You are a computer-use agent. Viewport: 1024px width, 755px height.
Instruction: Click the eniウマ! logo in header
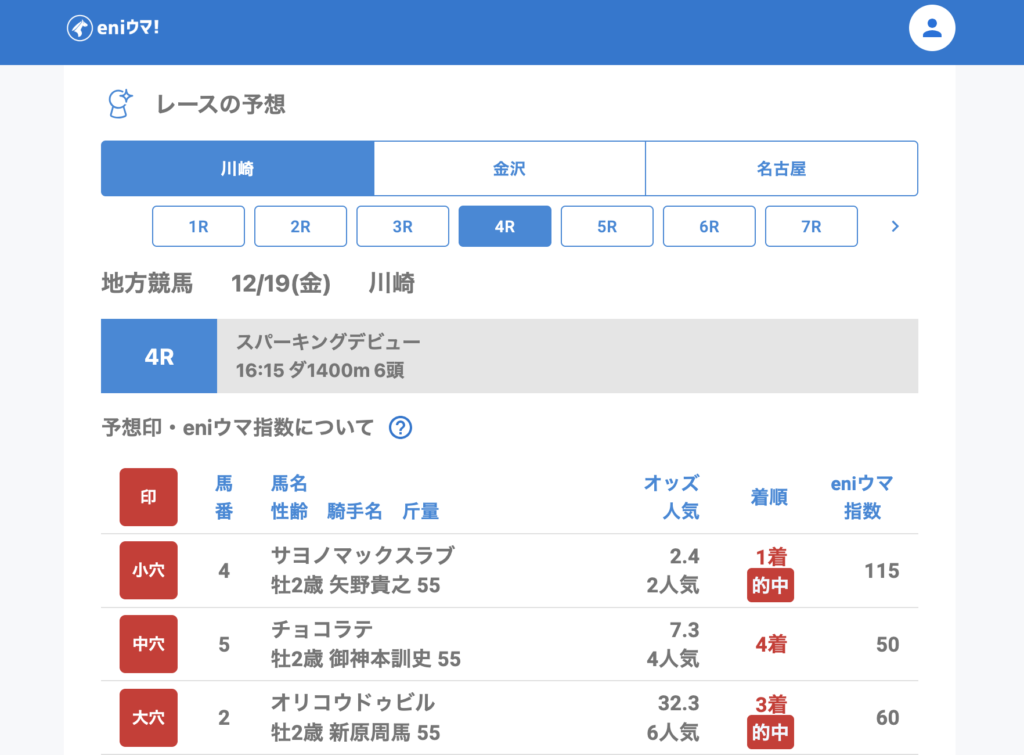pos(113,28)
